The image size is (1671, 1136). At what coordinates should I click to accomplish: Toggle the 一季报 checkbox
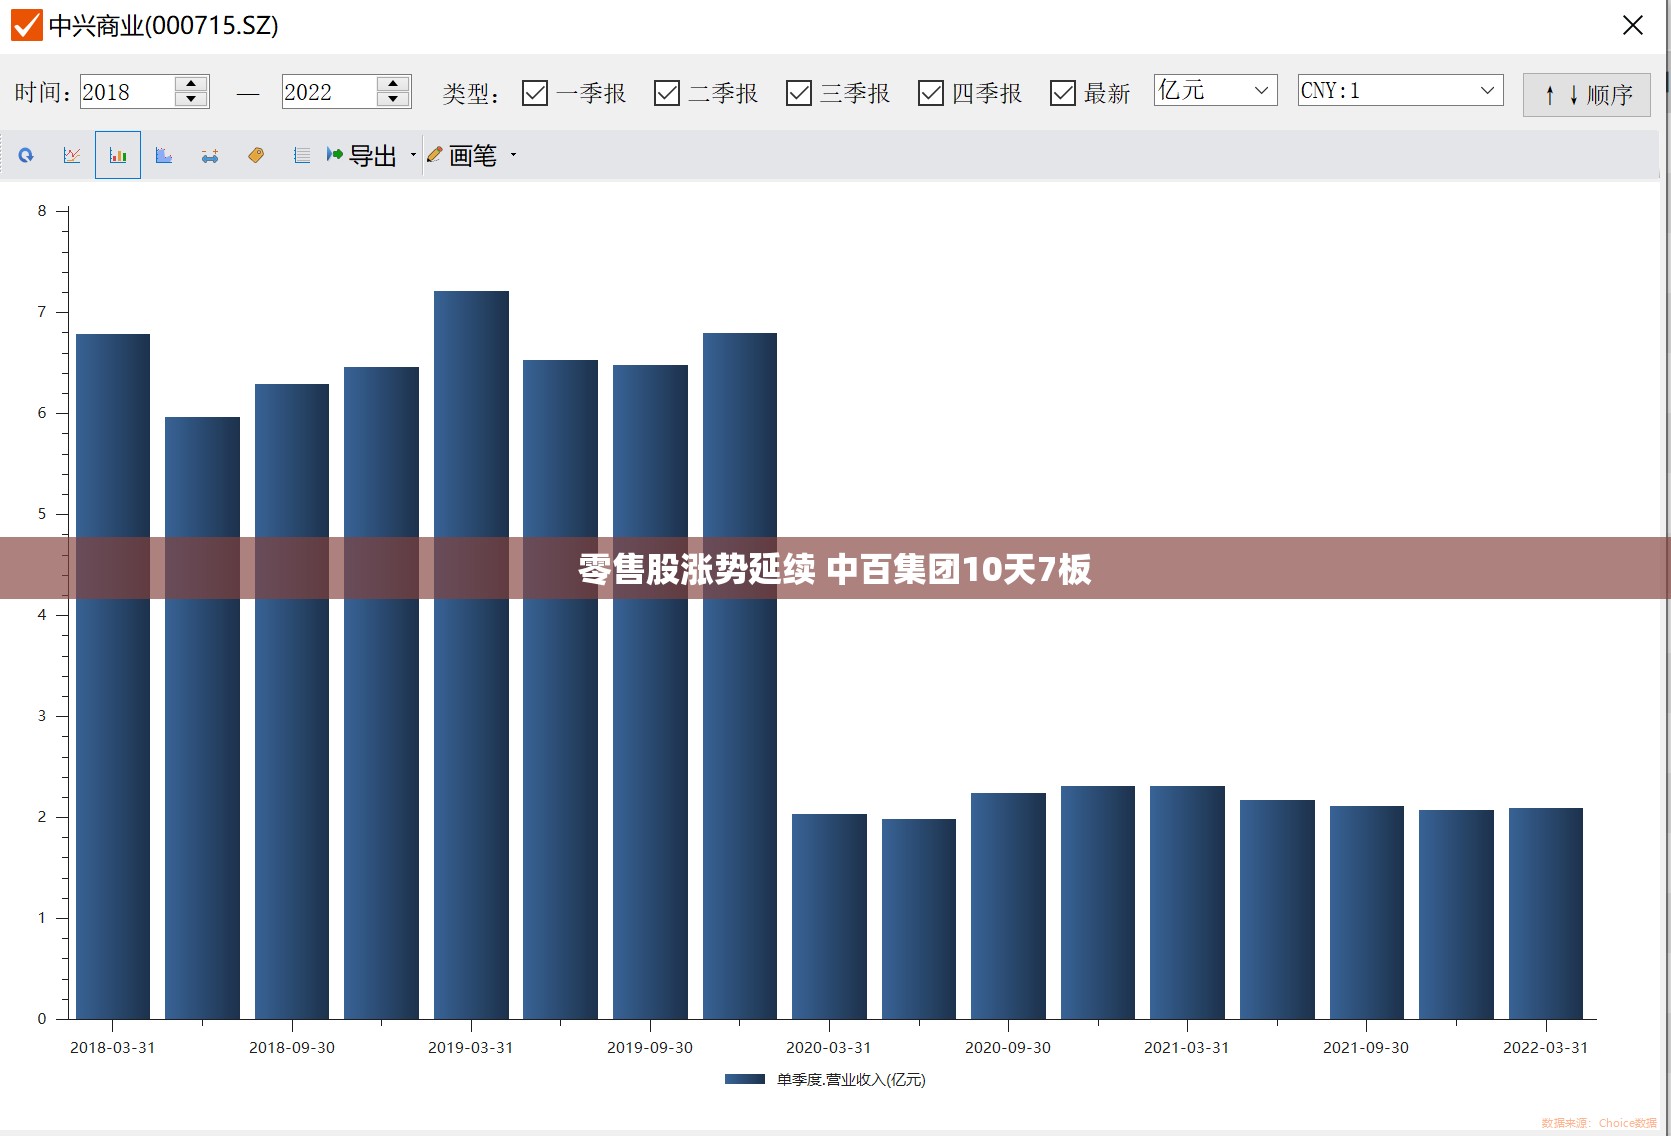pos(535,93)
